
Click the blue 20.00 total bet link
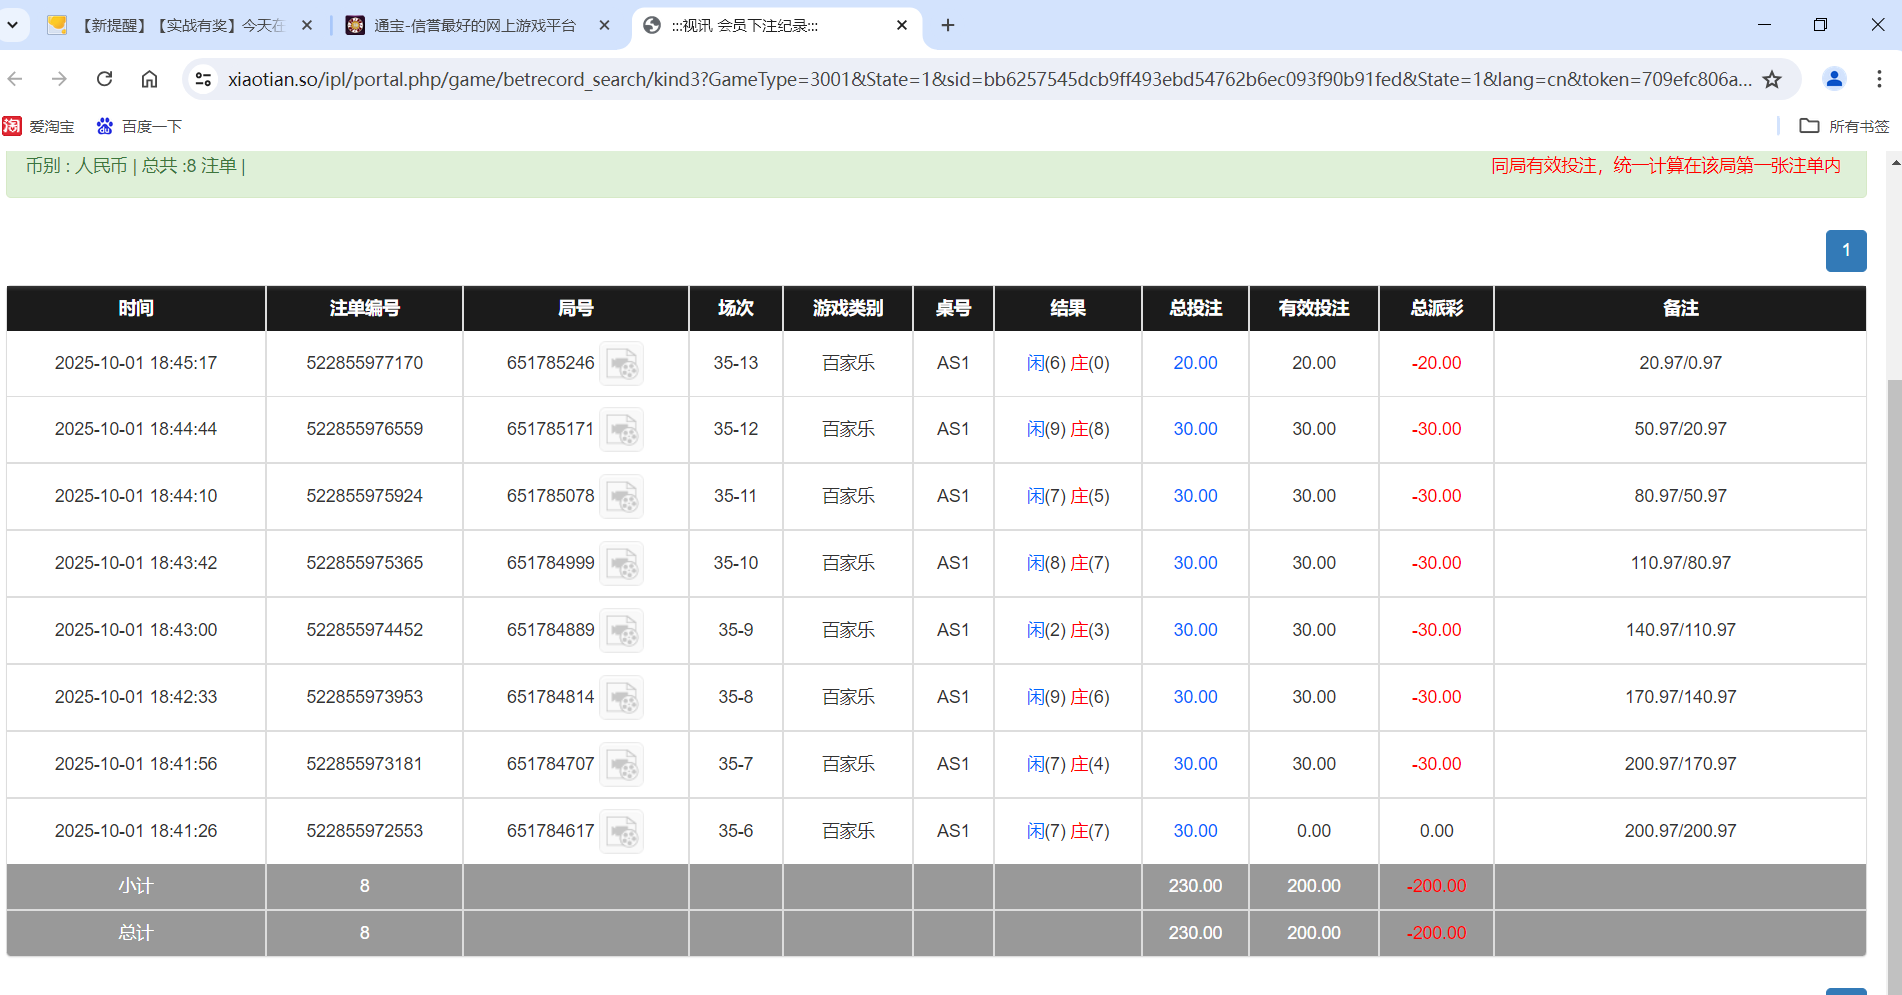pos(1194,364)
